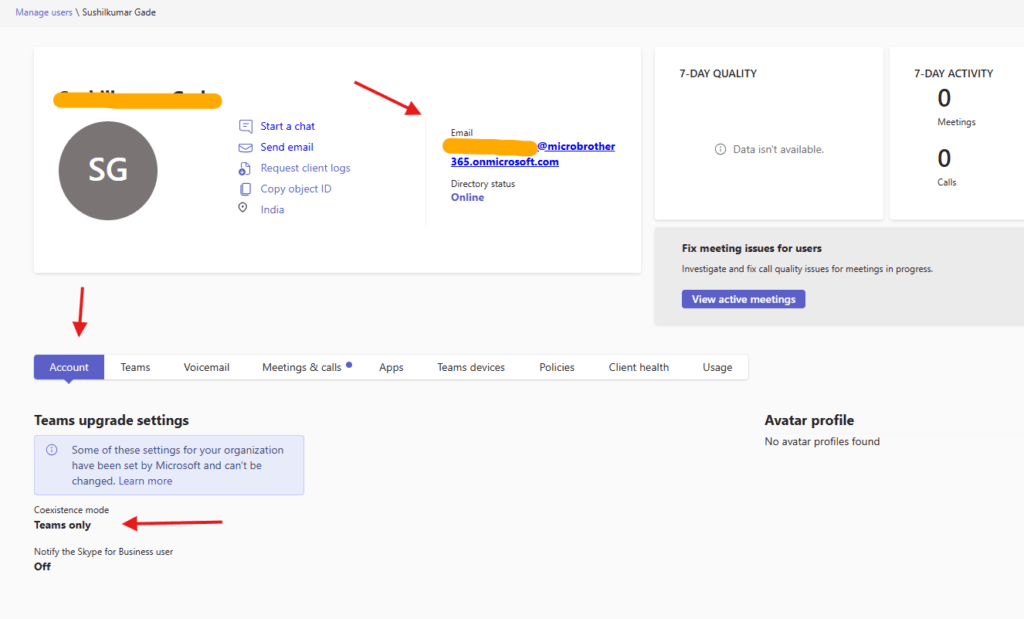Open the Client health tab
The image size is (1024, 619).
click(639, 367)
